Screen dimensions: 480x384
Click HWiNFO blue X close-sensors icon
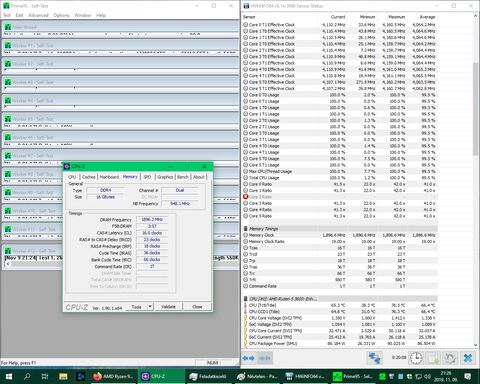point(468,358)
